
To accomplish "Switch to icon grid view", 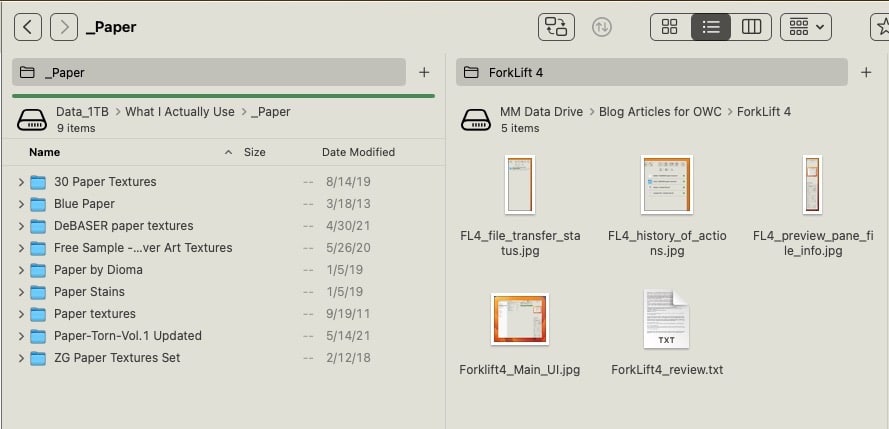I will (x=670, y=27).
